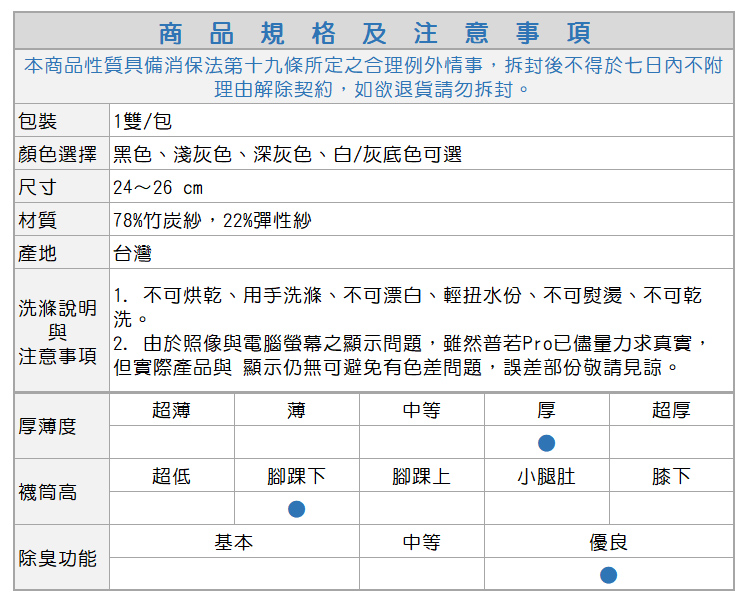Select the 1雙/包 packaging value

coord(143,122)
